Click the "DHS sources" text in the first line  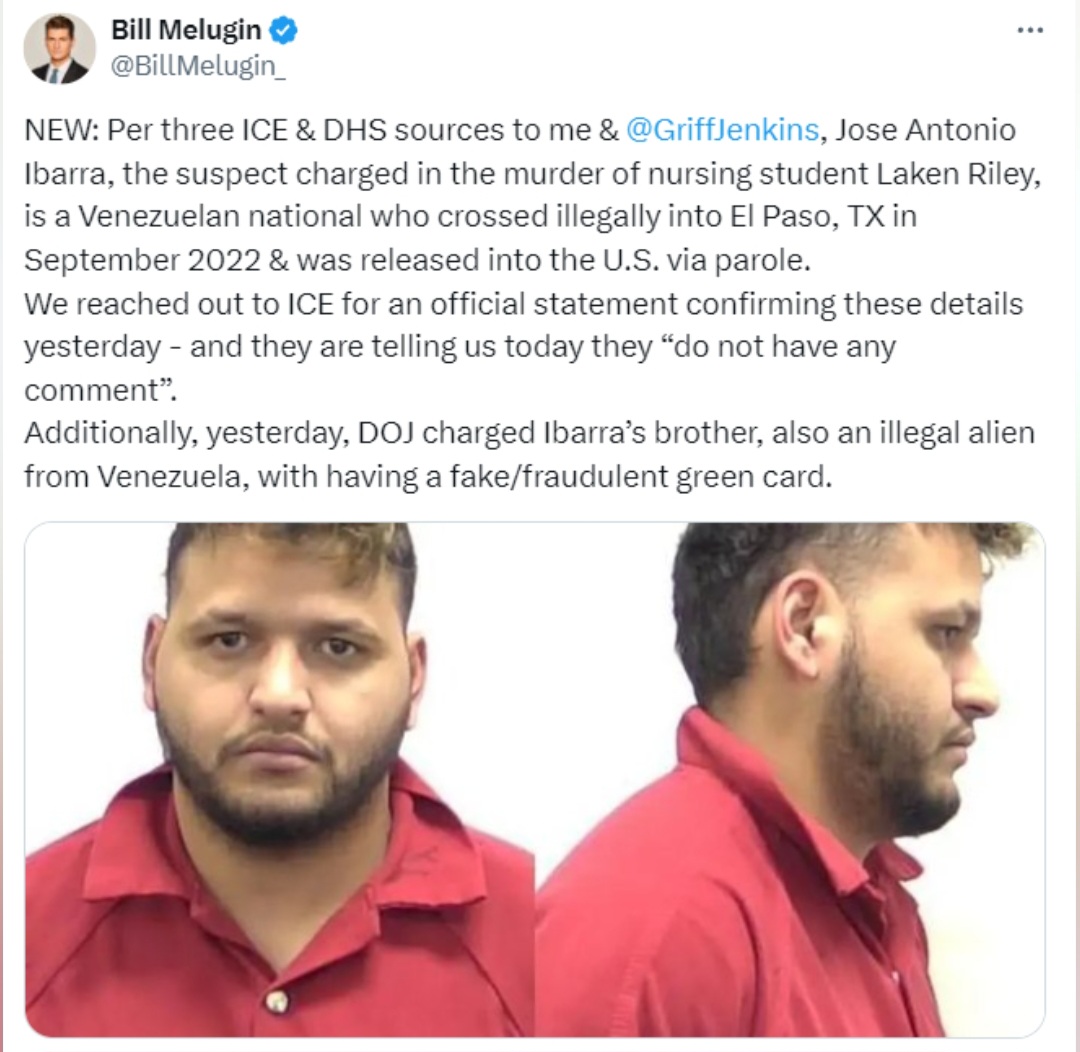[x=421, y=130]
